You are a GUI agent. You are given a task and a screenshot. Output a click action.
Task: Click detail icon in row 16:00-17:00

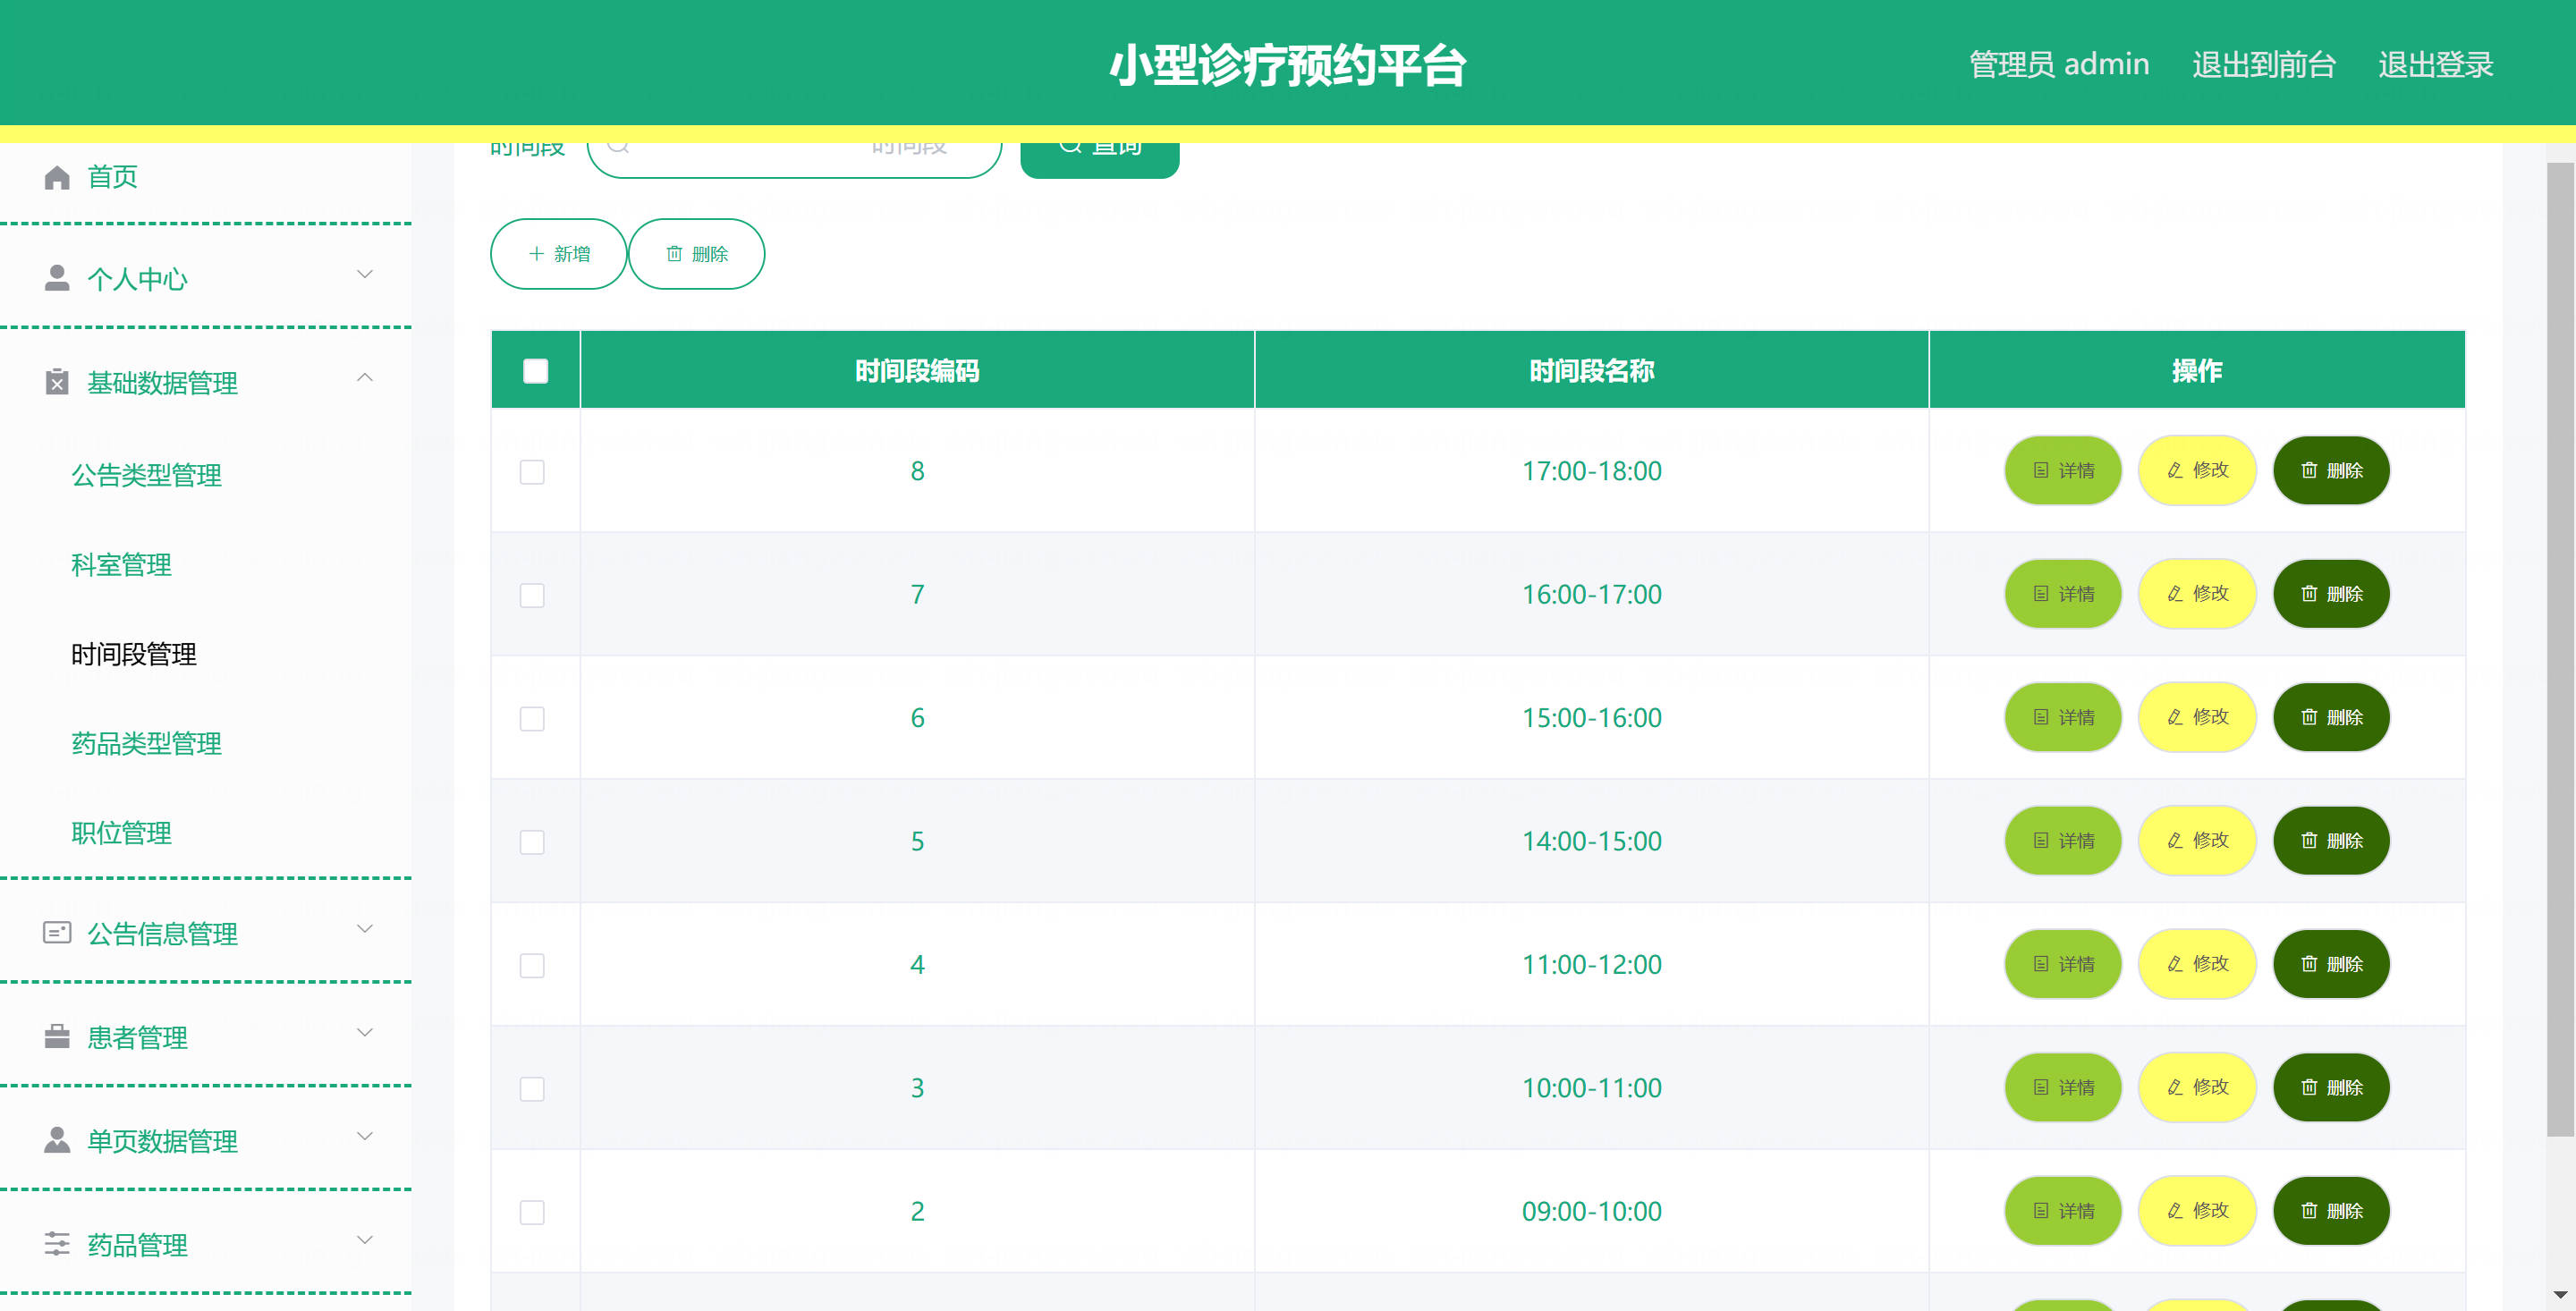coord(2041,594)
